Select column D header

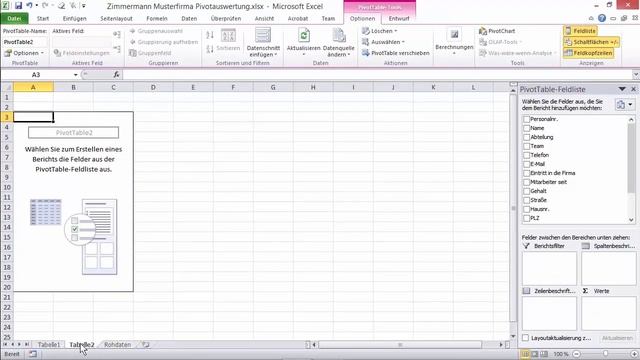coord(153,87)
